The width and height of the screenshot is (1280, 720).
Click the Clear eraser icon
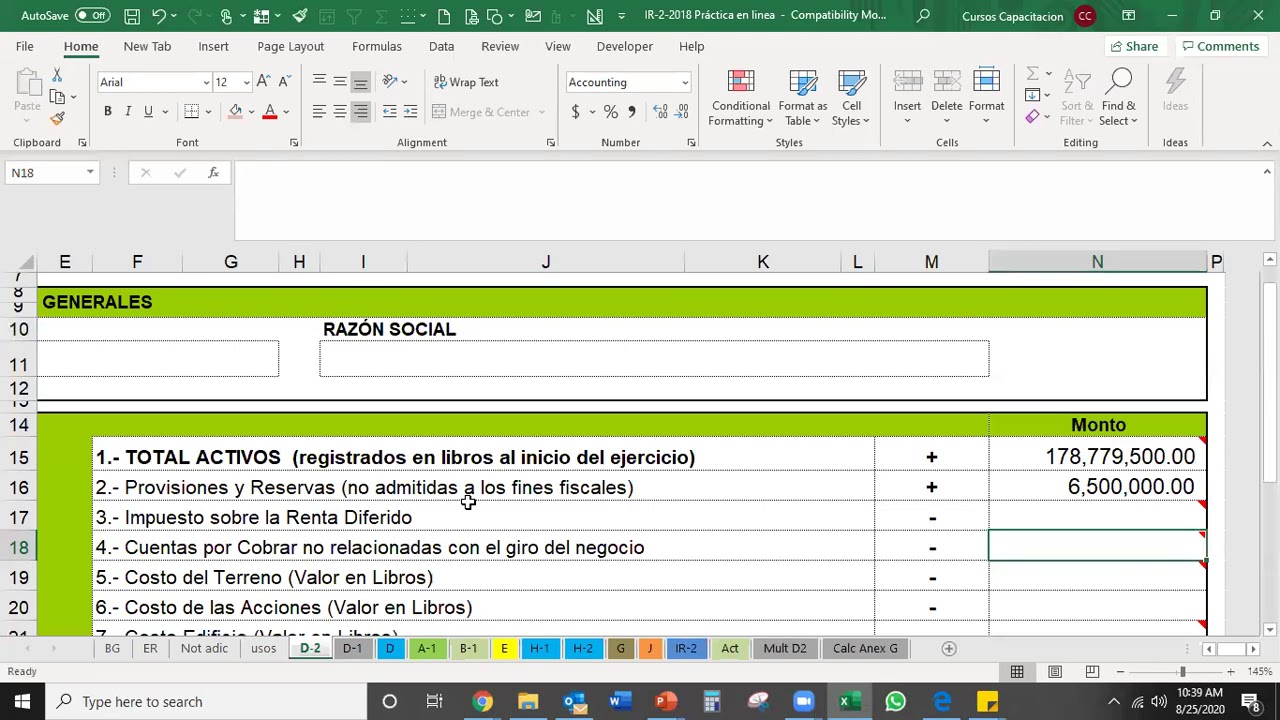(1032, 117)
